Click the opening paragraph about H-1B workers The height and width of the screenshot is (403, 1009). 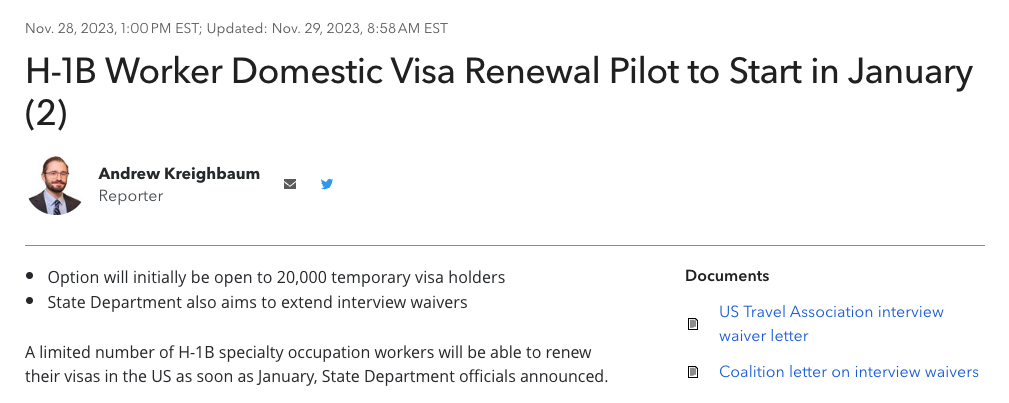[x=317, y=364]
